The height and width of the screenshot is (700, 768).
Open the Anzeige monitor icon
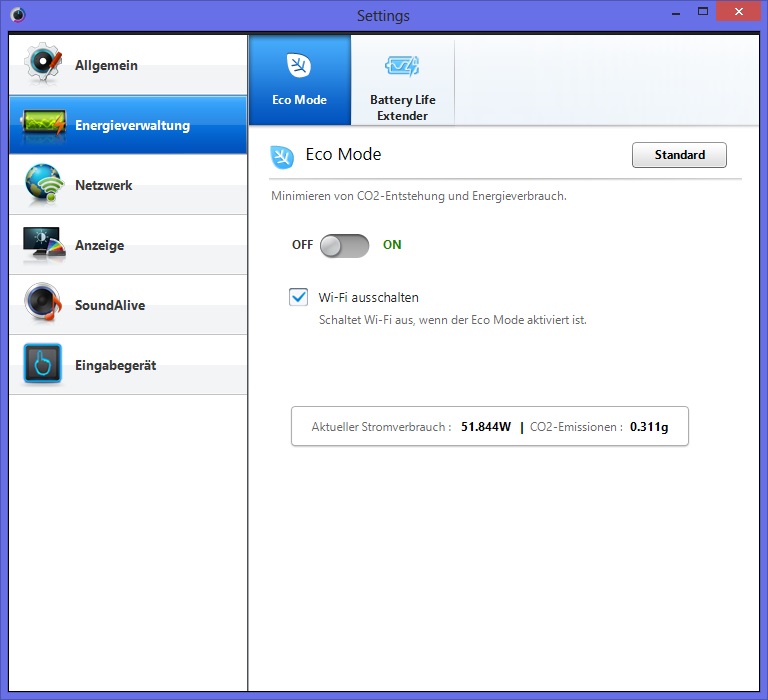coord(44,243)
